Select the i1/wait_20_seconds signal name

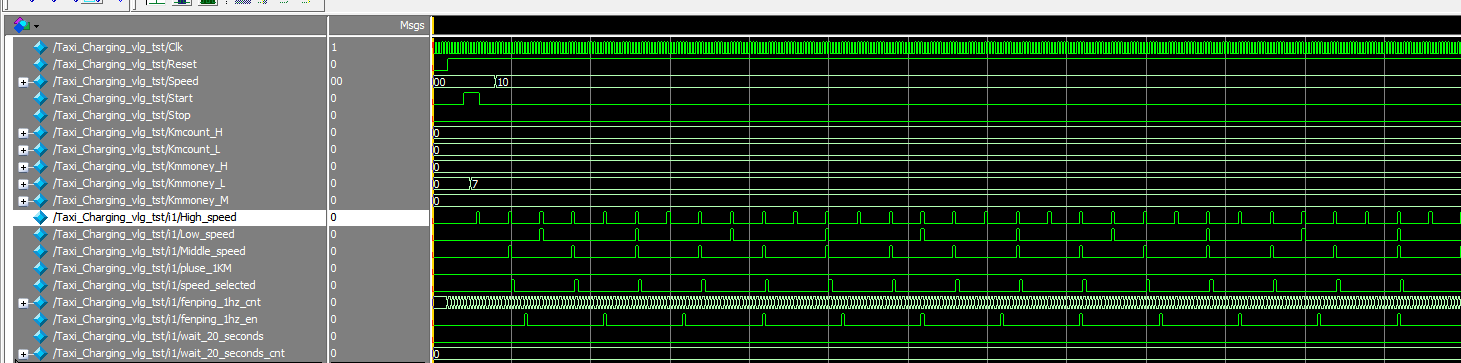click(x=158, y=336)
